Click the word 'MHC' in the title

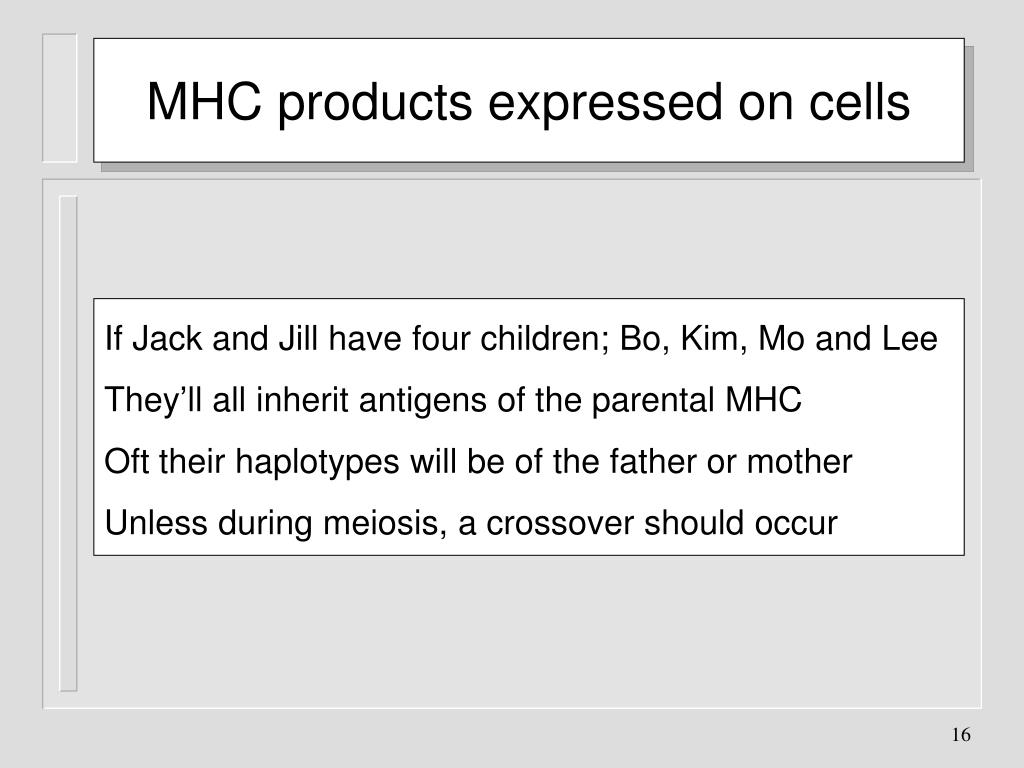[x=204, y=101]
